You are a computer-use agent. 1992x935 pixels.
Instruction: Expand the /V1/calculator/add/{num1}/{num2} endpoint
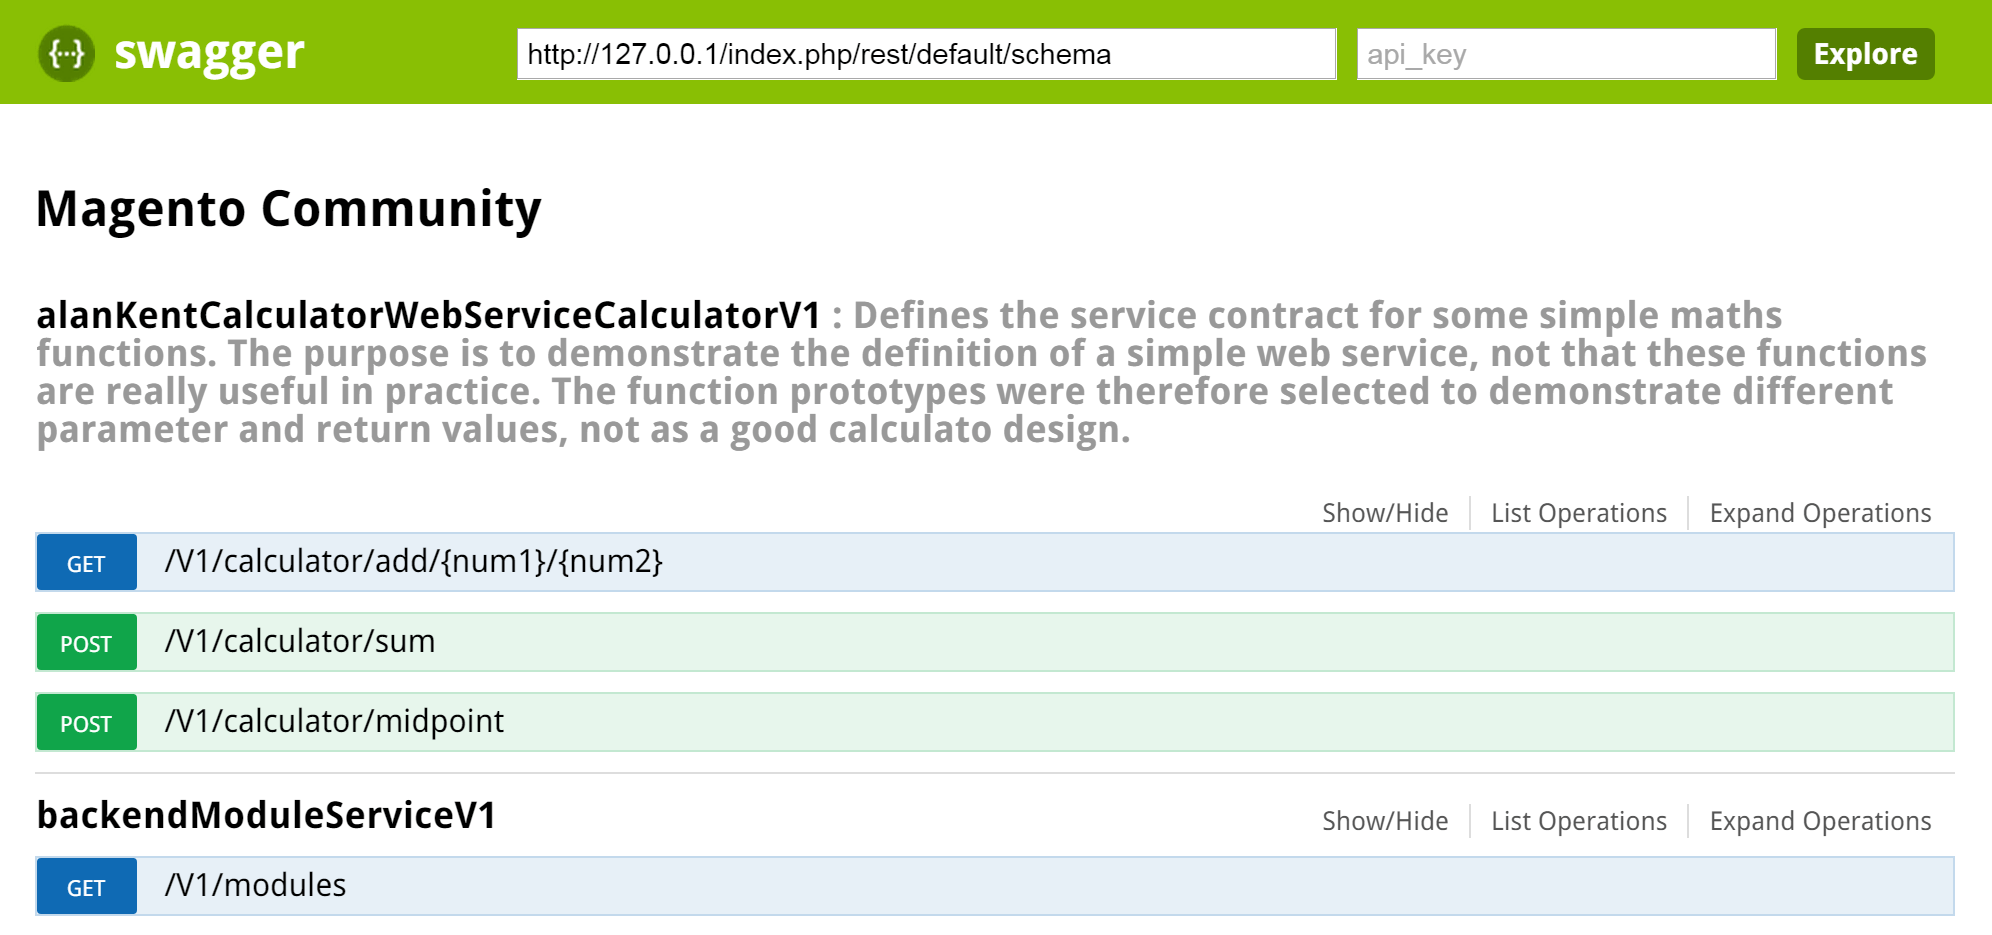pyautogui.click(x=413, y=562)
